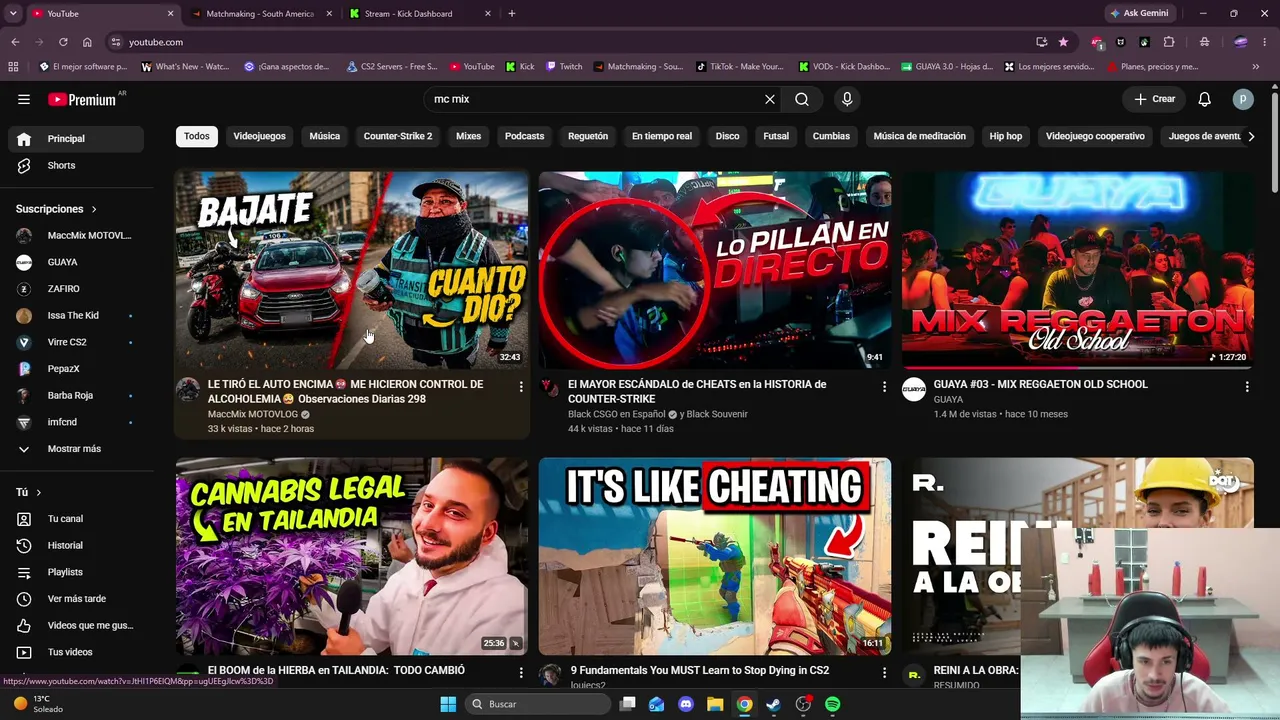
Task: Open MaccMix MOTOVLOG subscription channel
Action: tap(76, 235)
